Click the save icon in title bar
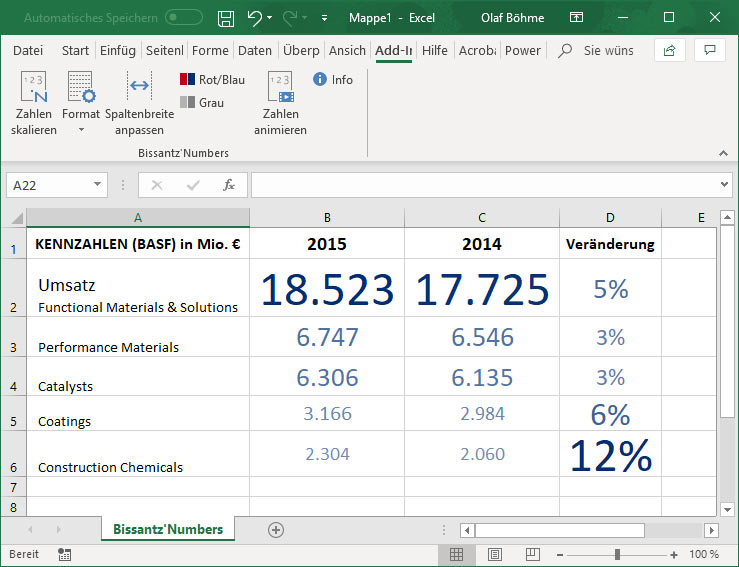The height and width of the screenshot is (567, 739). [x=226, y=18]
